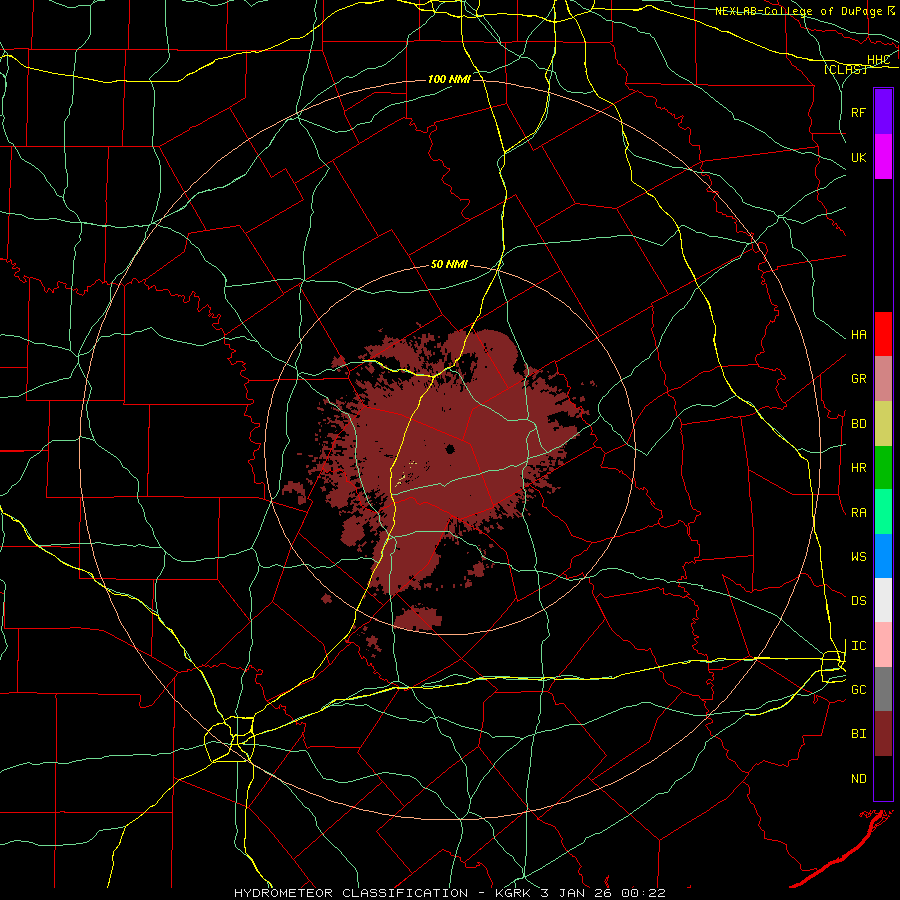Click the UK magenta legend swatch
The height and width of the screenshot is (900, 900).
click(883, 157)
